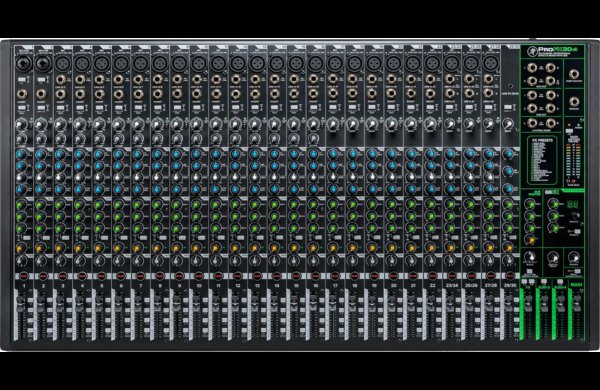Click the channel number 7 label
The width and height of the screenshot is (600, 390).
point(140,286)
